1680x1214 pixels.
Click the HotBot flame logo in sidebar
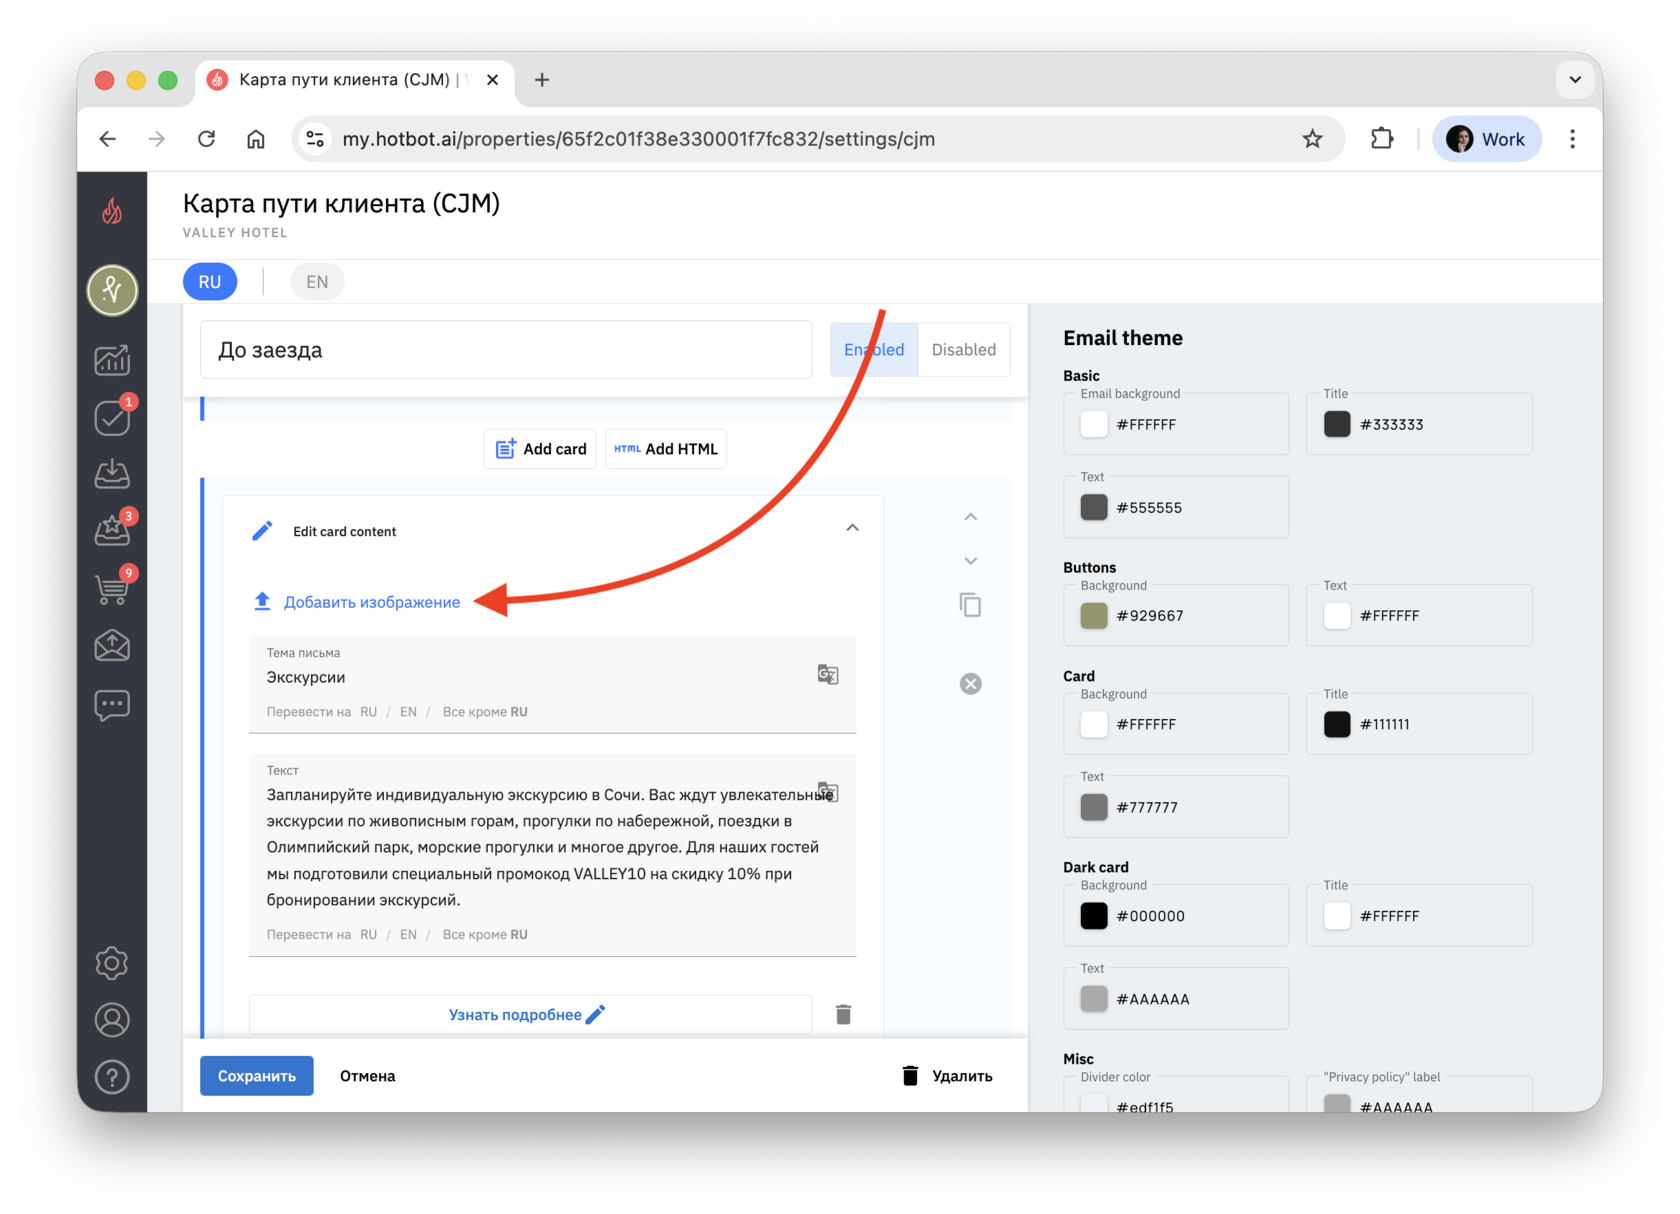pos(112,211)
